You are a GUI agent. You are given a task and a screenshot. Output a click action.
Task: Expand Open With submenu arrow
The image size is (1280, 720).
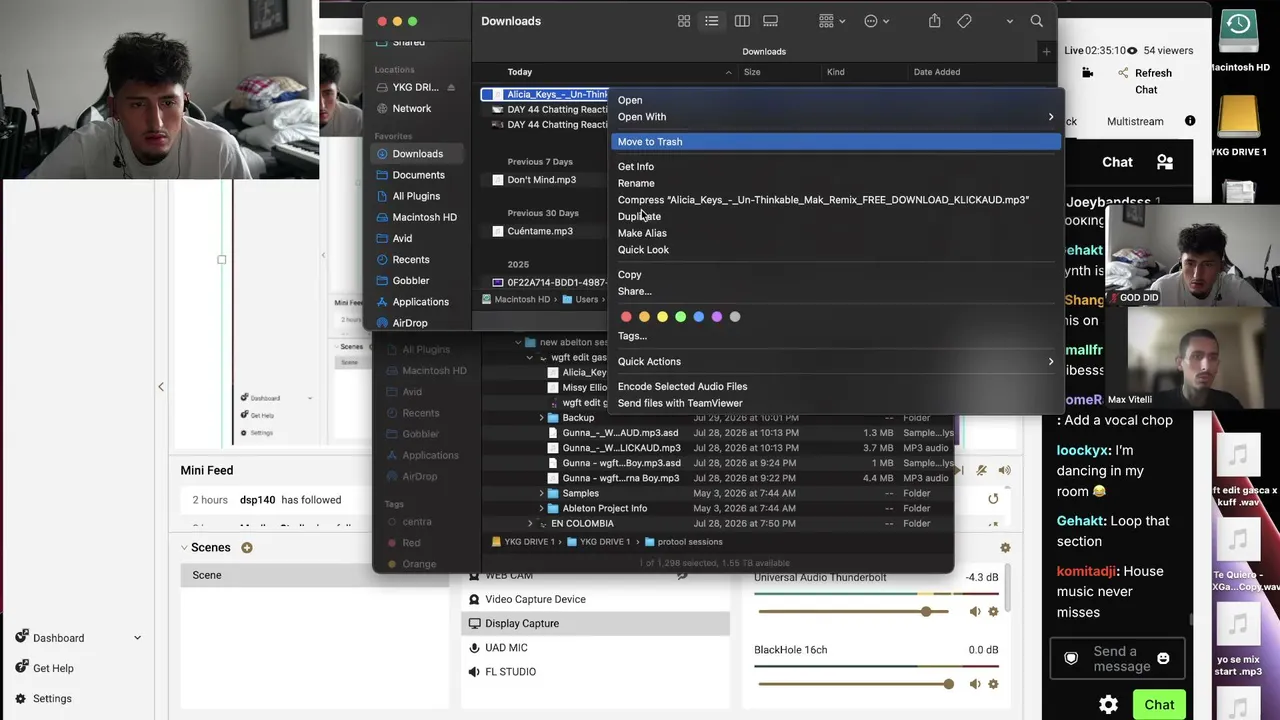[x=1051, y=117]
